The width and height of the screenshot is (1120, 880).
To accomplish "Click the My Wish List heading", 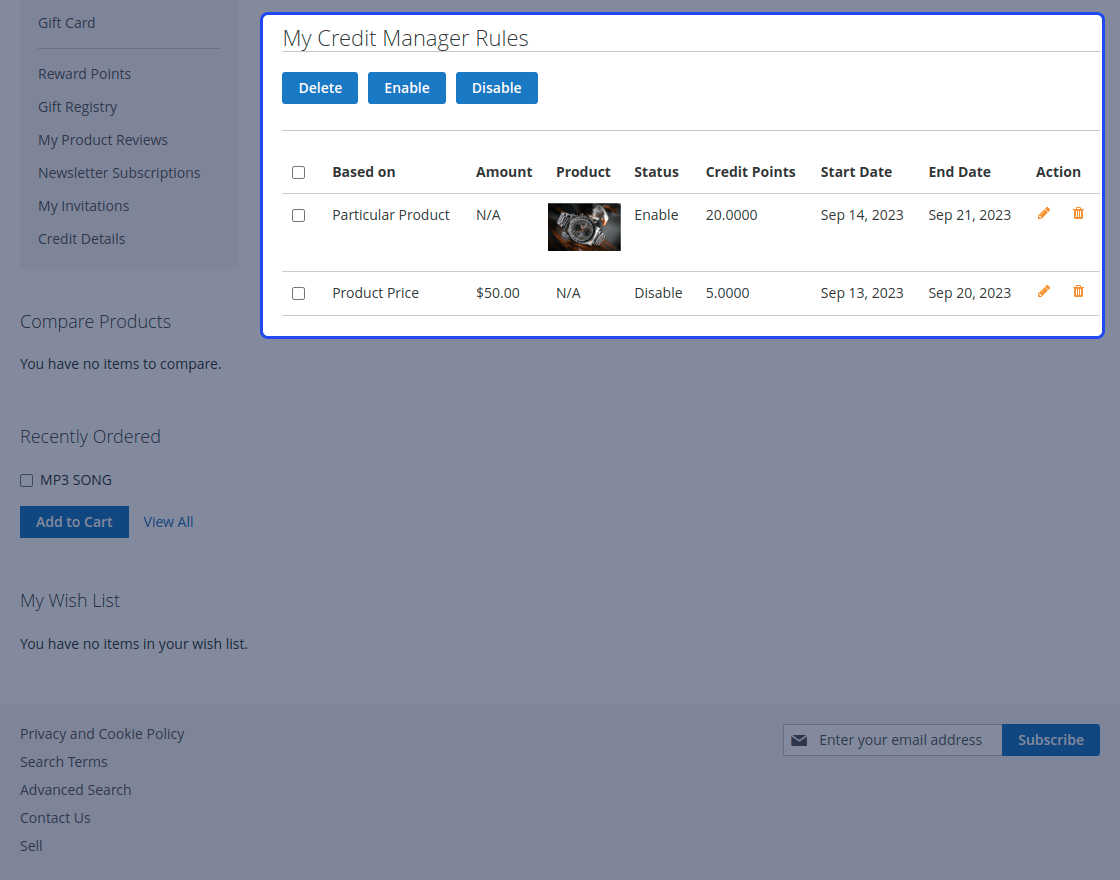I will (70, 601).
